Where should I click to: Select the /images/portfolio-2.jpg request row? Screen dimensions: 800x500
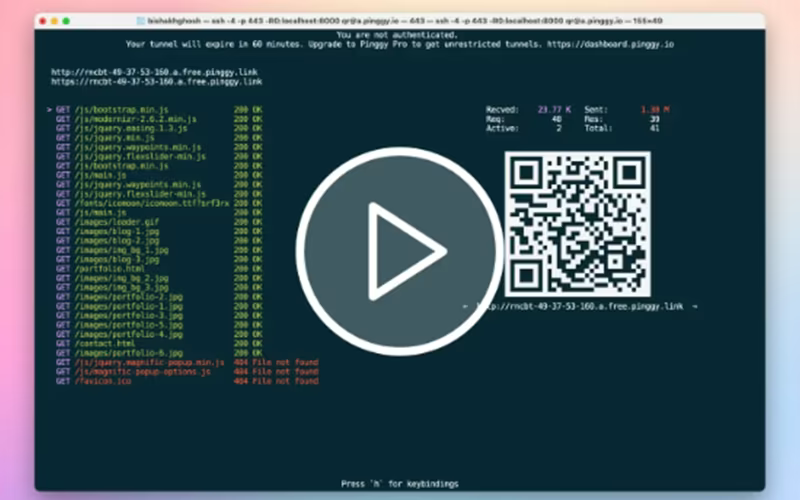point(159,296)
